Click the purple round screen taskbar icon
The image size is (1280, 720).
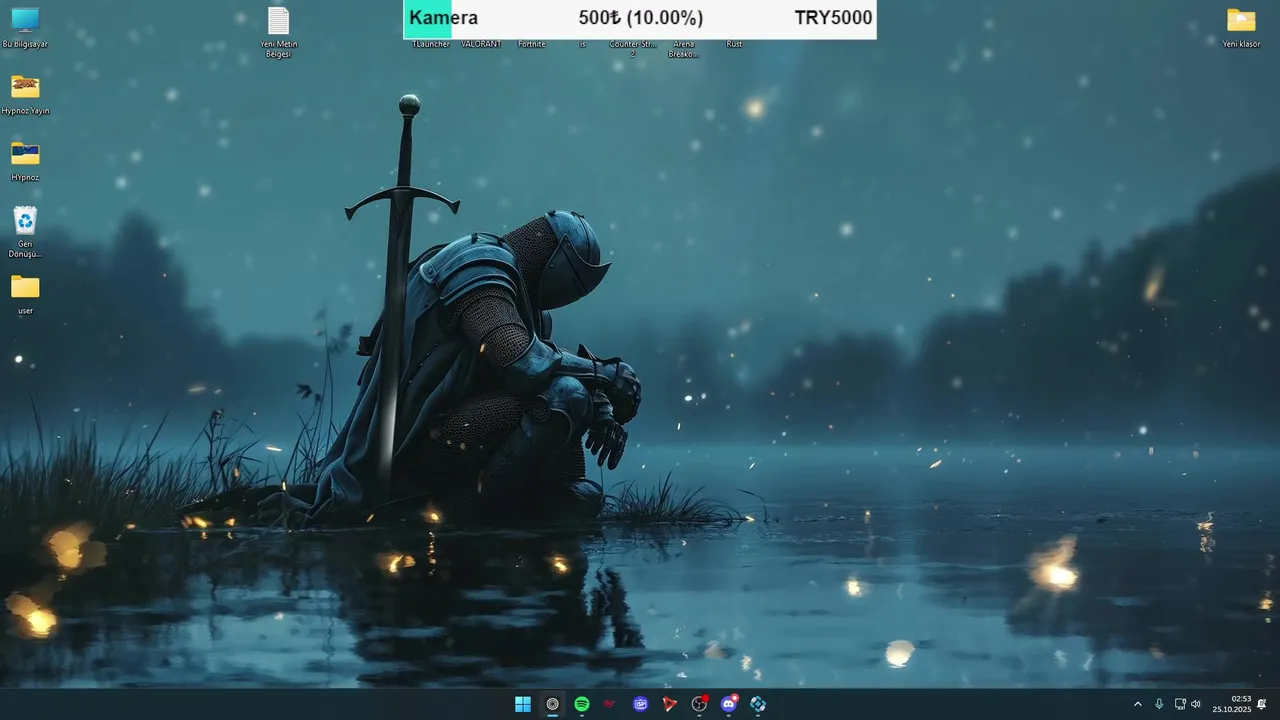pos(640,704)
